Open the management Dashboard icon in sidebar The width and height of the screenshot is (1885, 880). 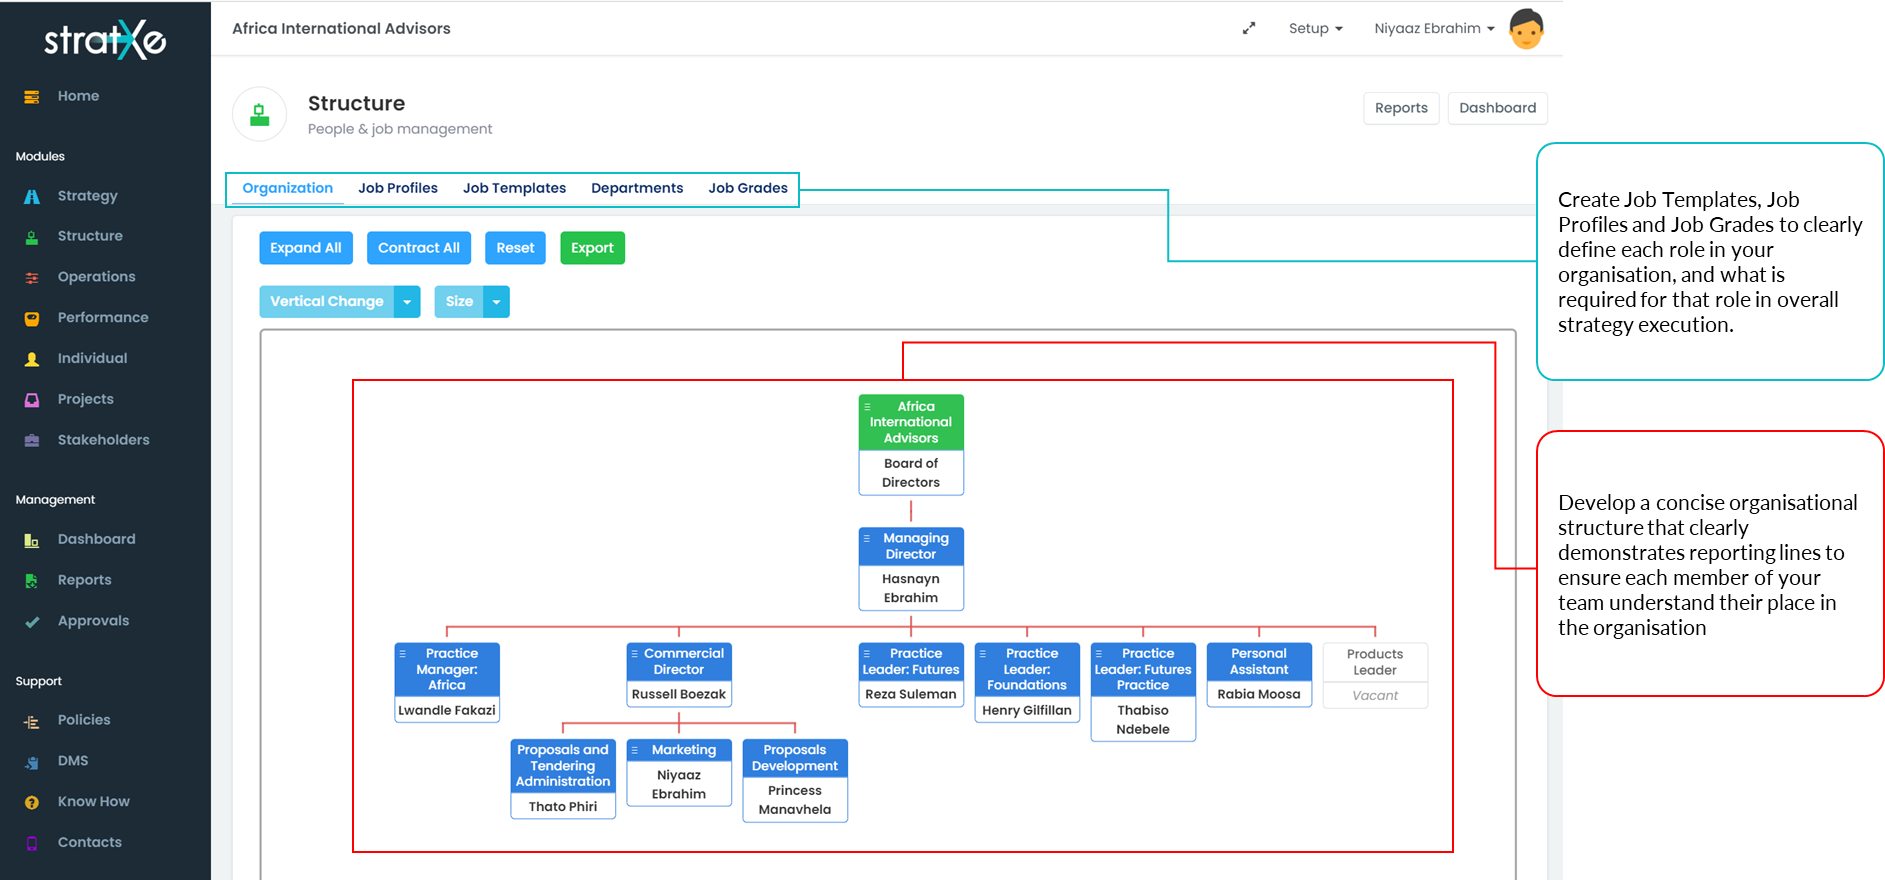[x=32, y=540]
